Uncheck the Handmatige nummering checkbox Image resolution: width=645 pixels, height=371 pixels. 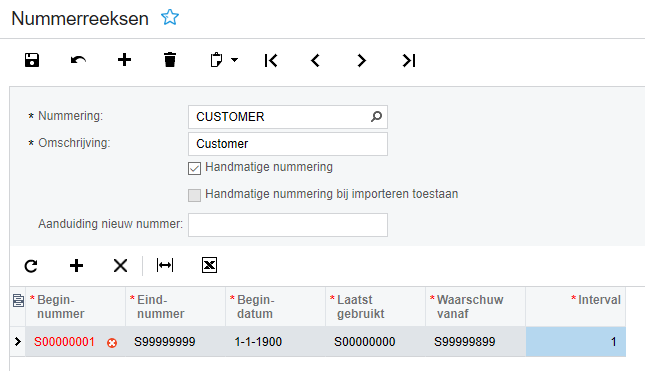coord(195,168)
